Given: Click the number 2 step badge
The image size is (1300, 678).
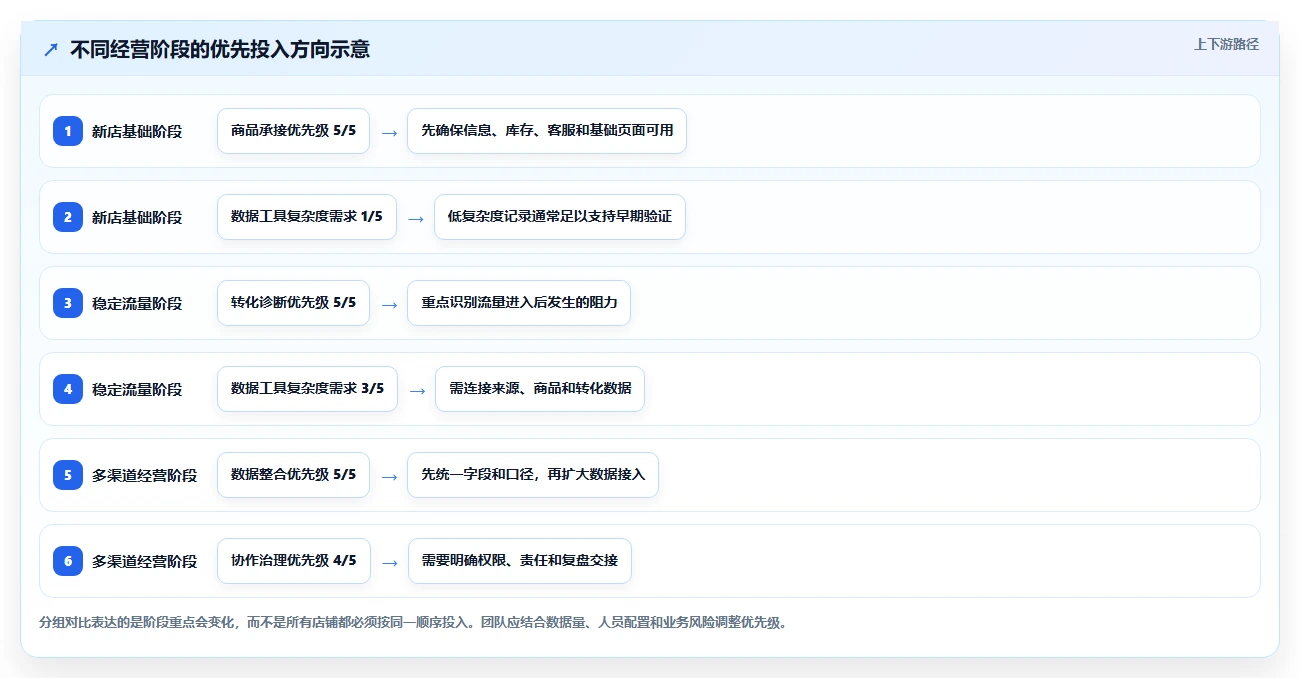Looking at the screenshot, I should click(68, 217).
